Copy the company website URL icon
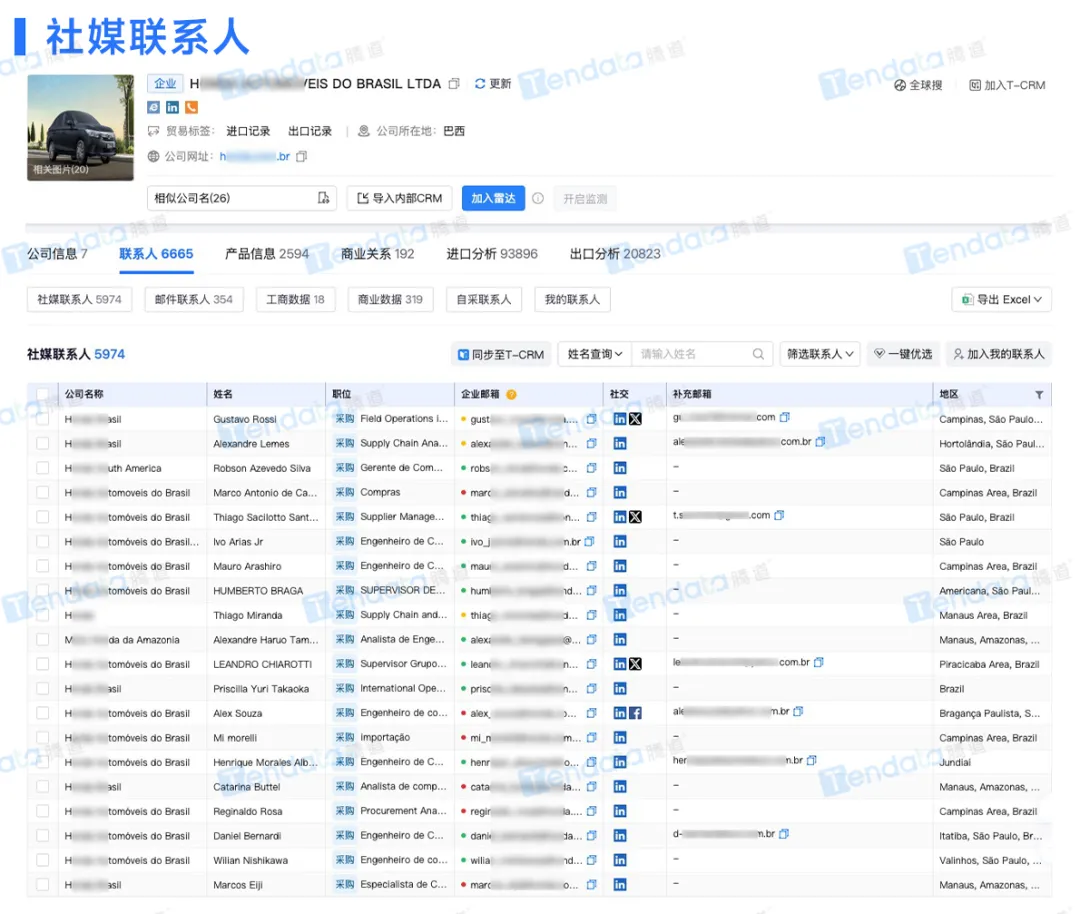Image resolution: width=1080 pixels, height=914 pixels. 302,156
